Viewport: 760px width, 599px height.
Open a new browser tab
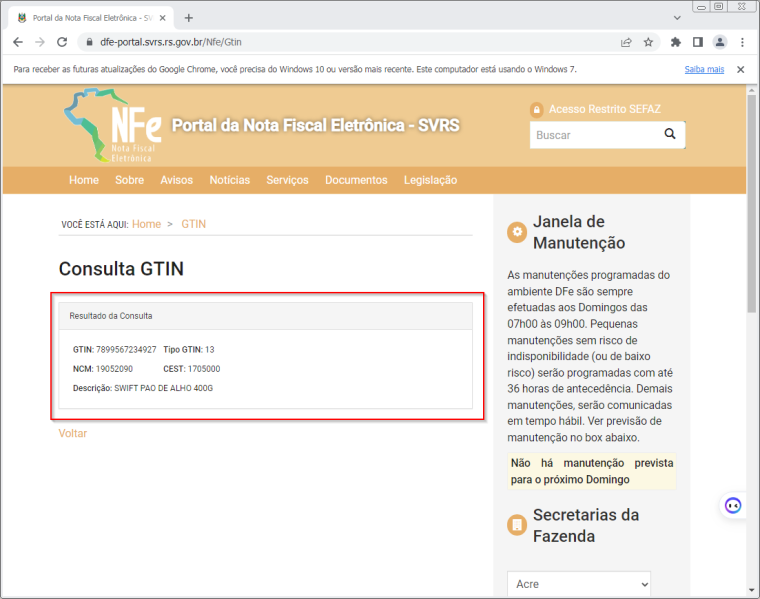189,18
